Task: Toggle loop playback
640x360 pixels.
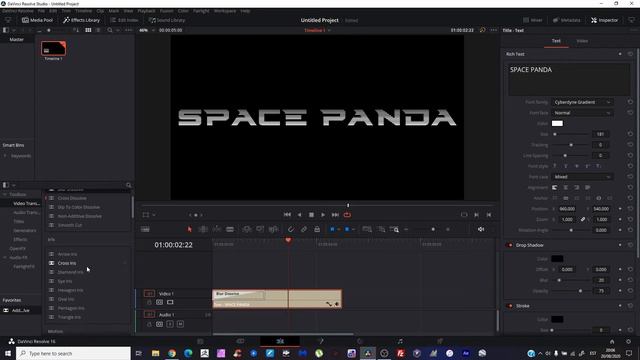Action: tap(347, 215)
